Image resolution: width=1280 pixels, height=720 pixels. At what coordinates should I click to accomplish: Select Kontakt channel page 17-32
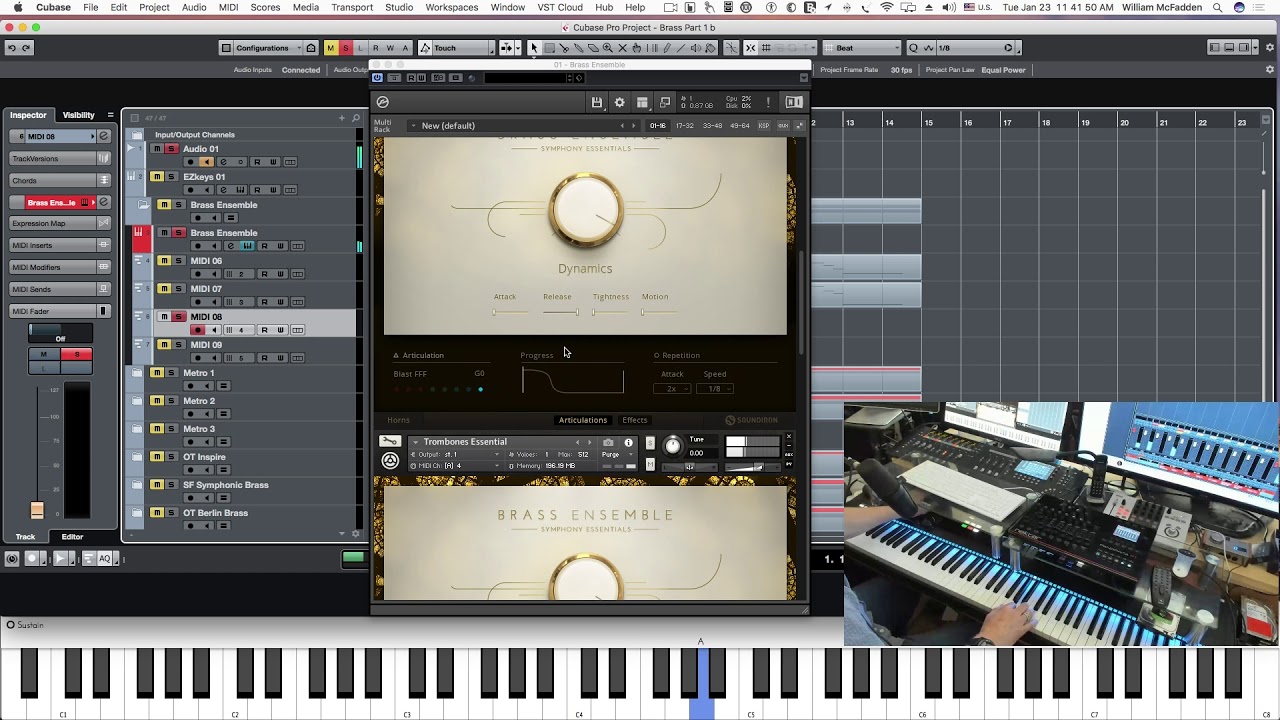click(x=685, y=126)
